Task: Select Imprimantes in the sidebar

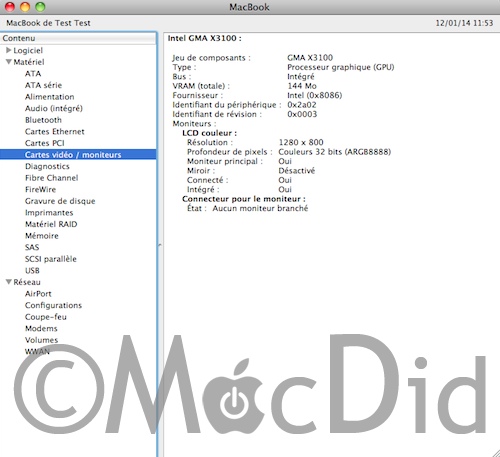Action: point(49,213)
